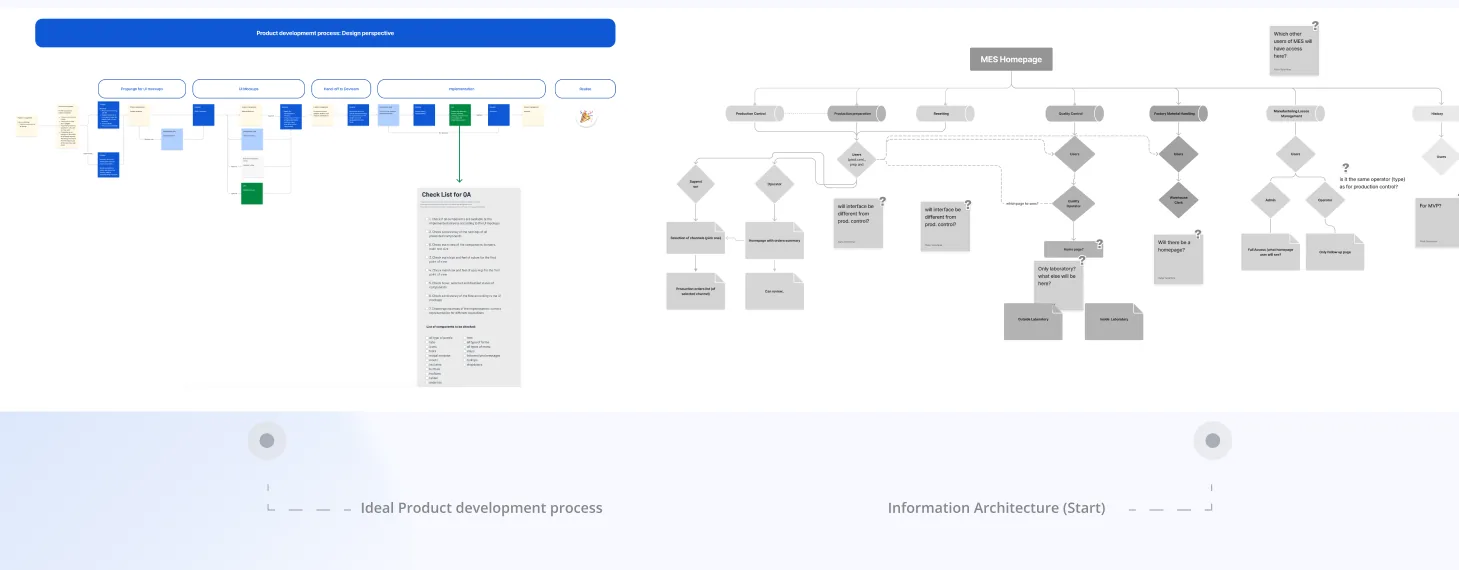The height and width of the screenshot is (570, 1459).
Task: Click the 'Full Access' page node under Admin
Action: point(1270,251)
